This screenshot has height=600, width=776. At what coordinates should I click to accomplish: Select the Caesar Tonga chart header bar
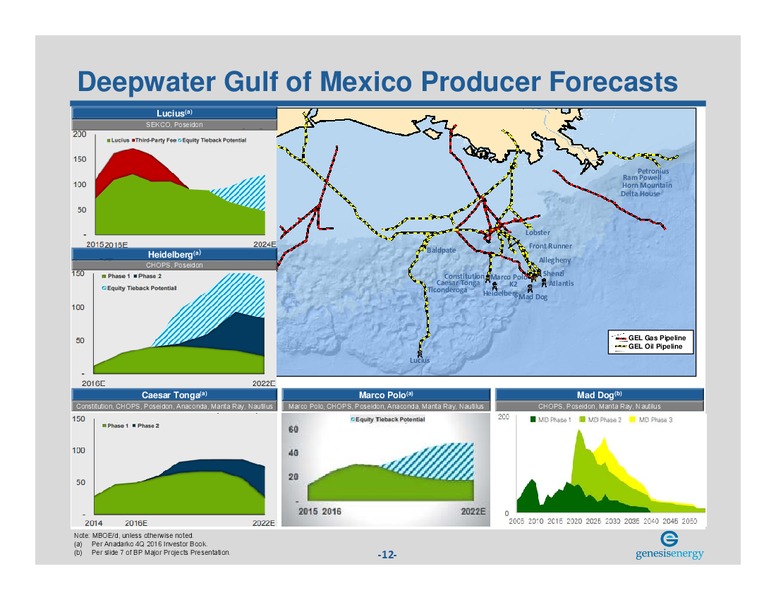click(x=174, y=395)
